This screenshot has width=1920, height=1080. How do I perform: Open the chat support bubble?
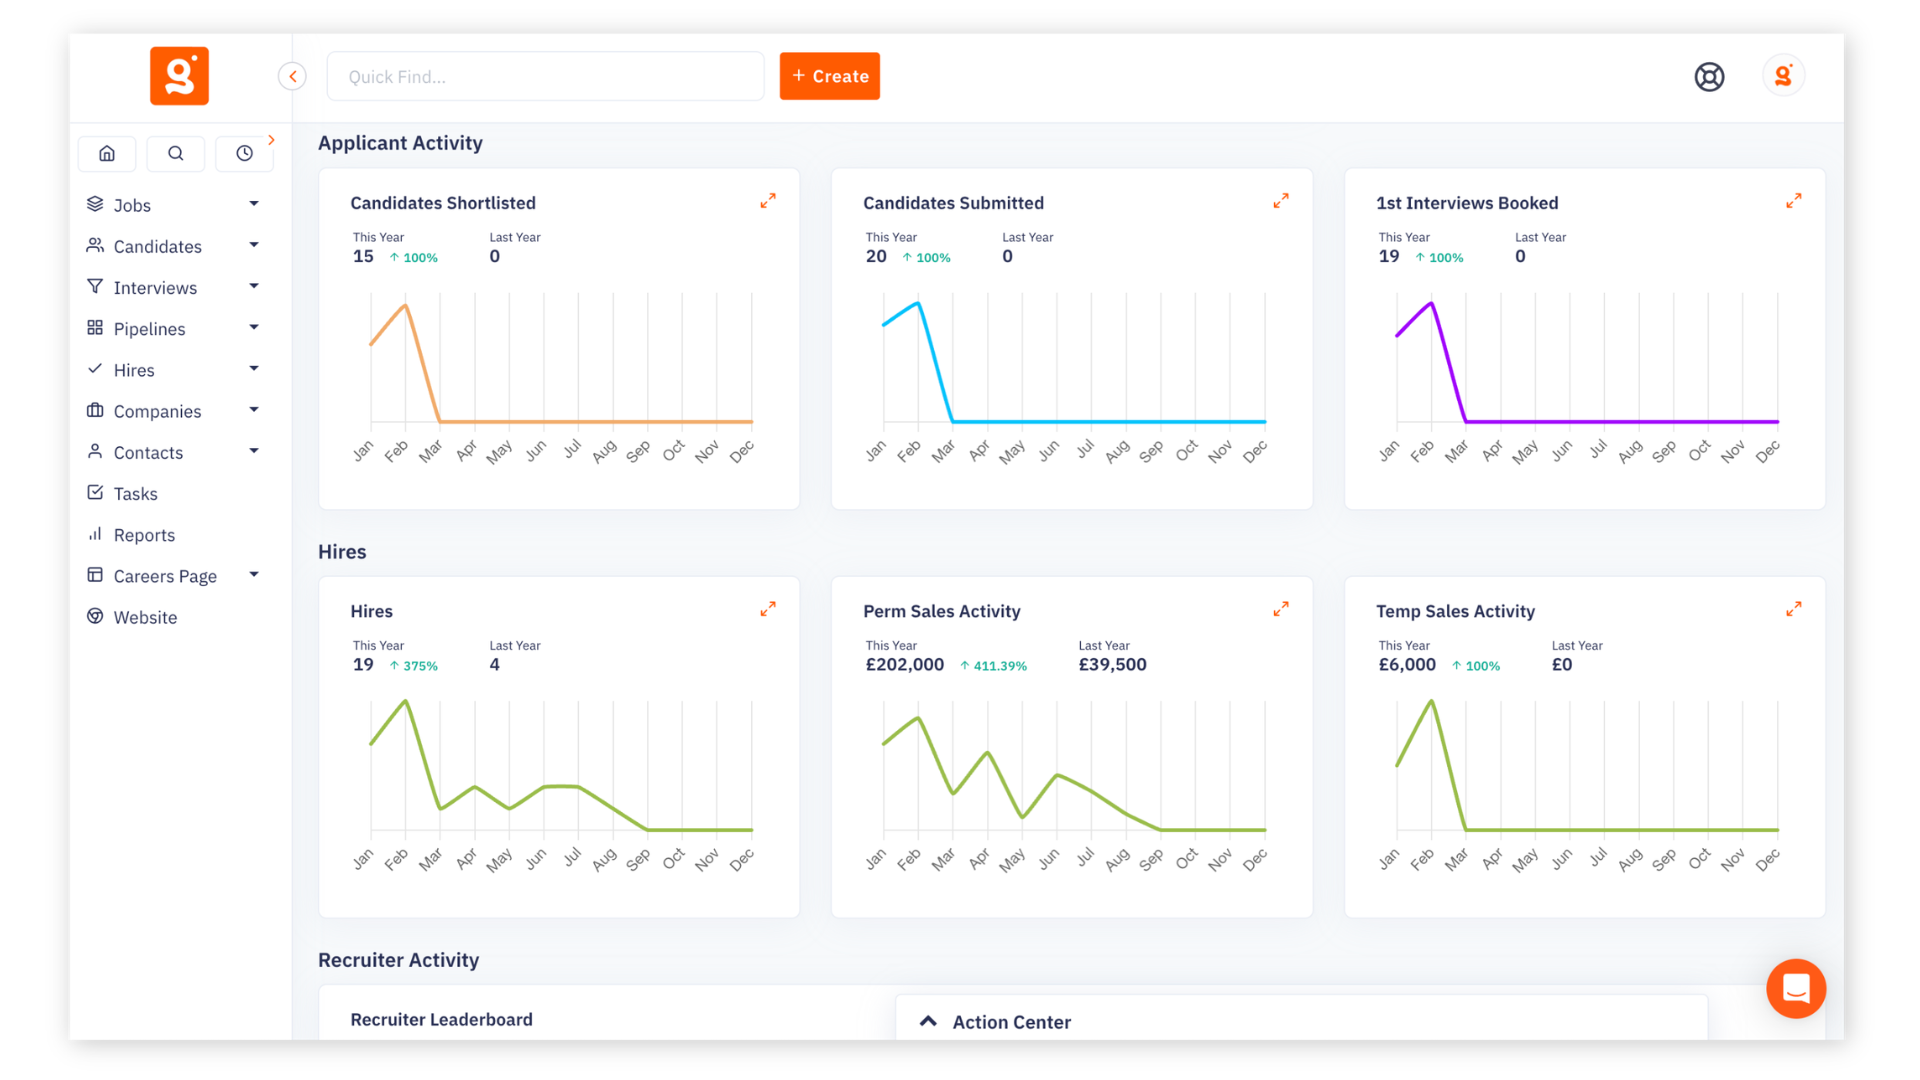coord(1796,988)
